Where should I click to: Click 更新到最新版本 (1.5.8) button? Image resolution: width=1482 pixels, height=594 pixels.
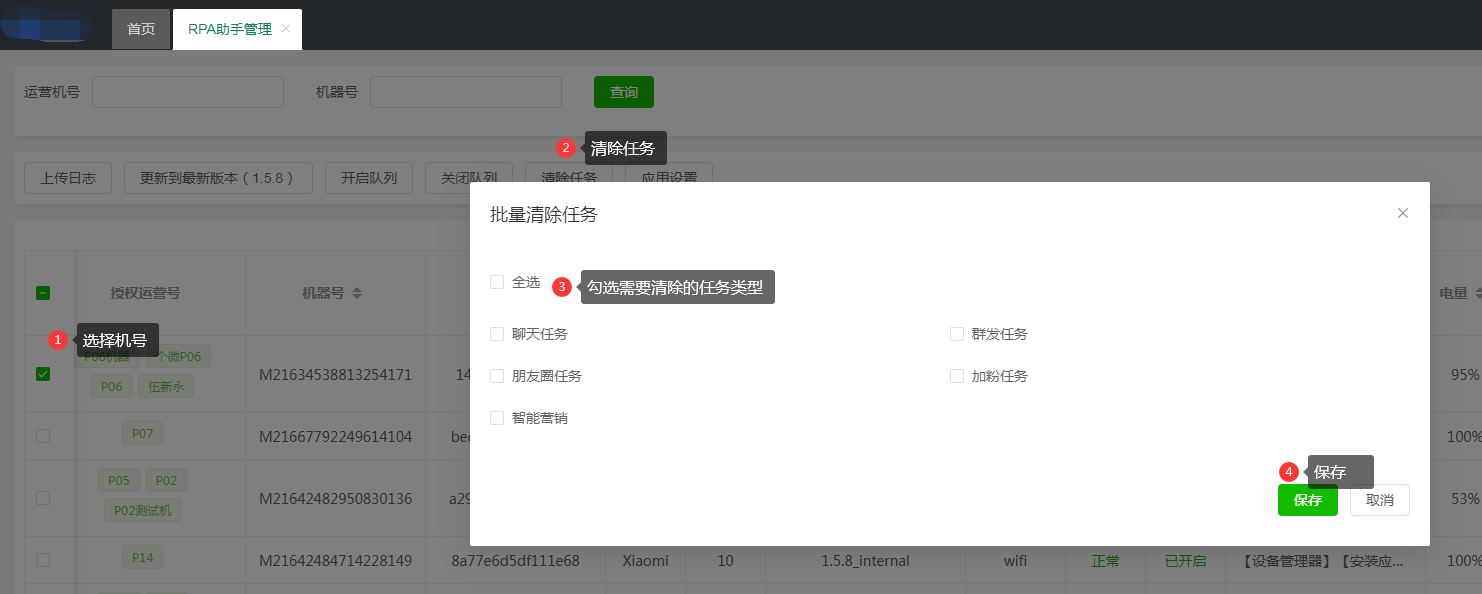tap(218, 178)
